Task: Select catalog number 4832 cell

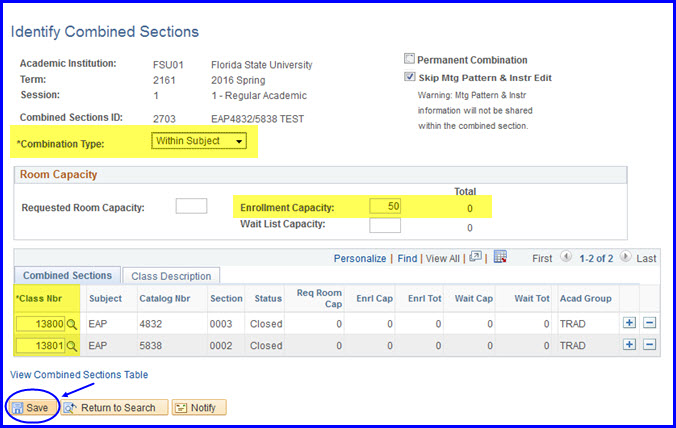Action: [x=150, y=324]
